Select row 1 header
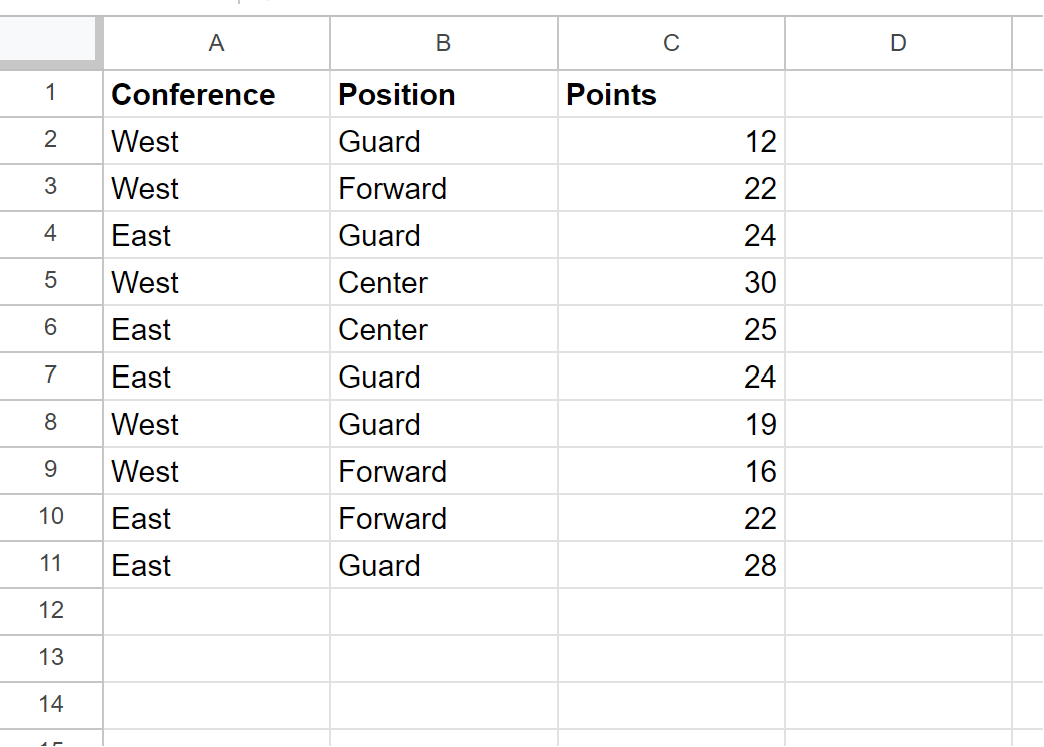 pyautogui.click(x=50, y=94)
